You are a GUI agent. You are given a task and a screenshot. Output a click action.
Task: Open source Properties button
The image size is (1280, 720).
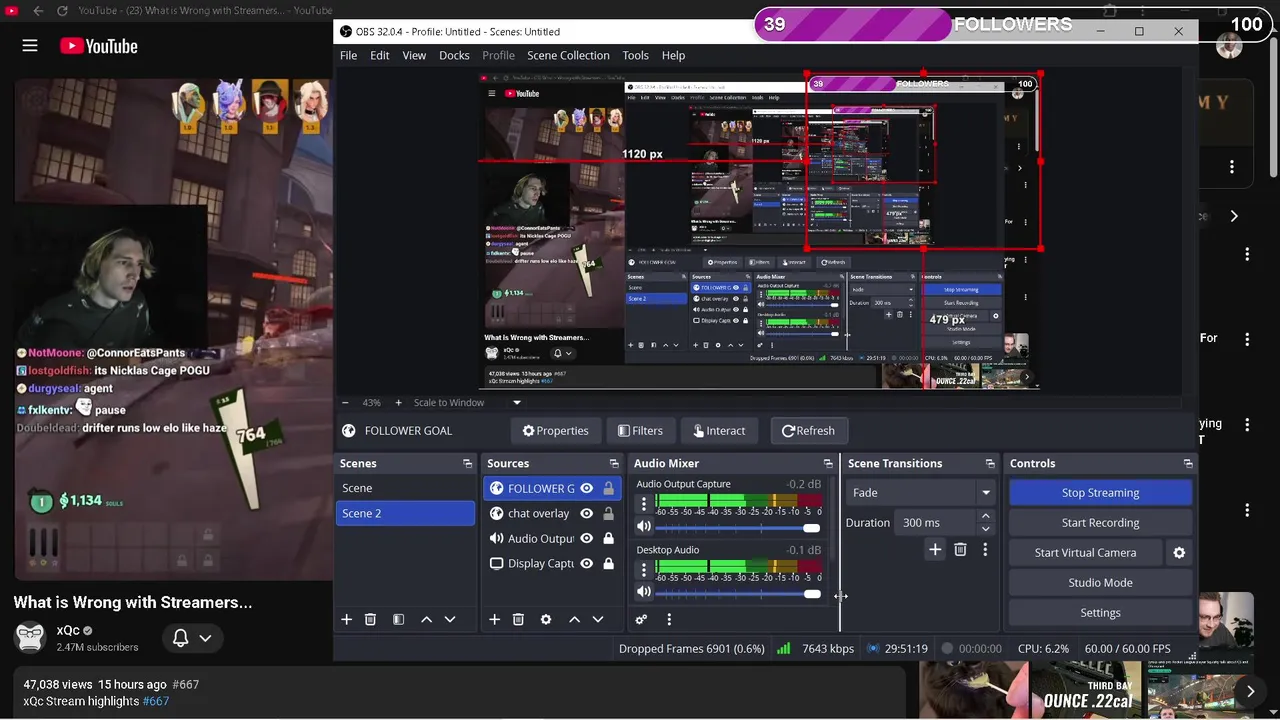(x=555, y=430)
